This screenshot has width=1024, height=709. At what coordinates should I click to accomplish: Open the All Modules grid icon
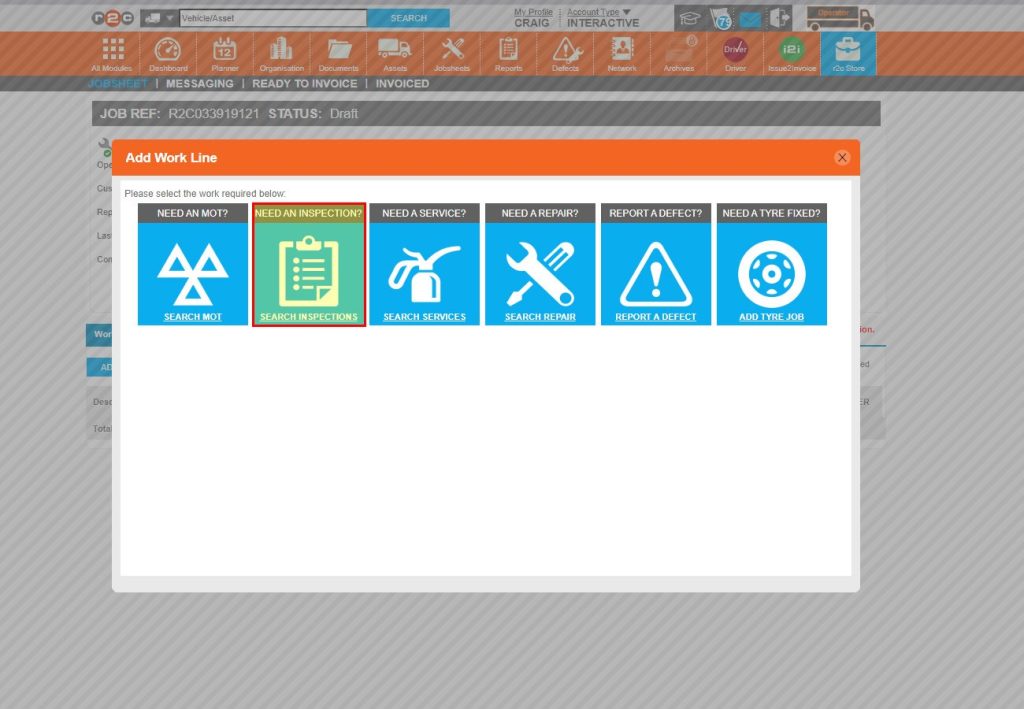click(x=111, y=52)
